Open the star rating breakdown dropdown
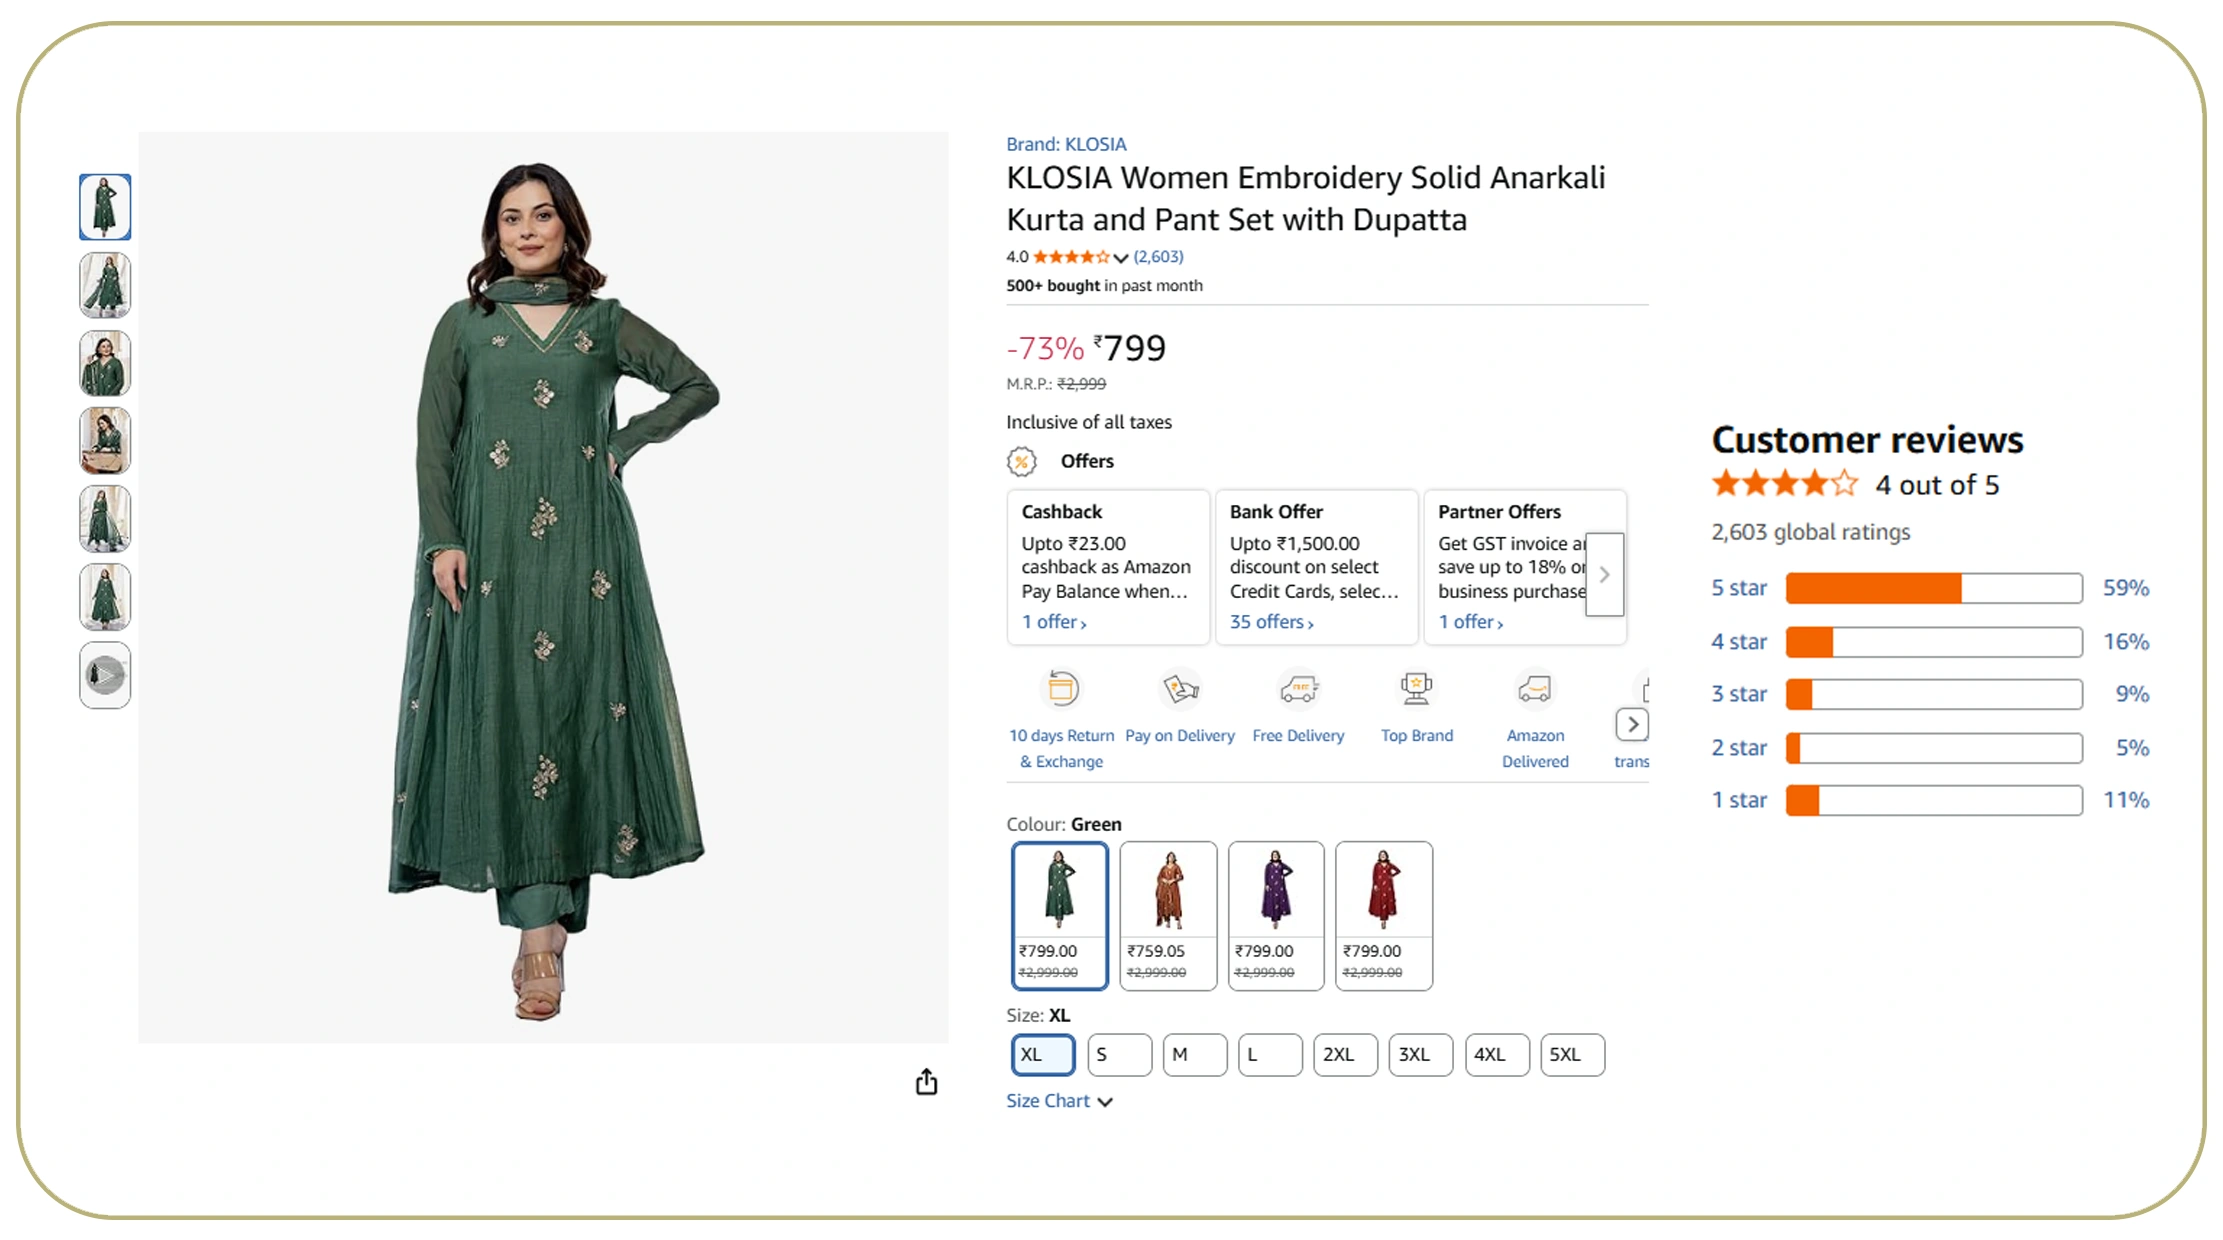Image resolution: width=2223 pixels, height=1240 pixels. click(1122, 257)
